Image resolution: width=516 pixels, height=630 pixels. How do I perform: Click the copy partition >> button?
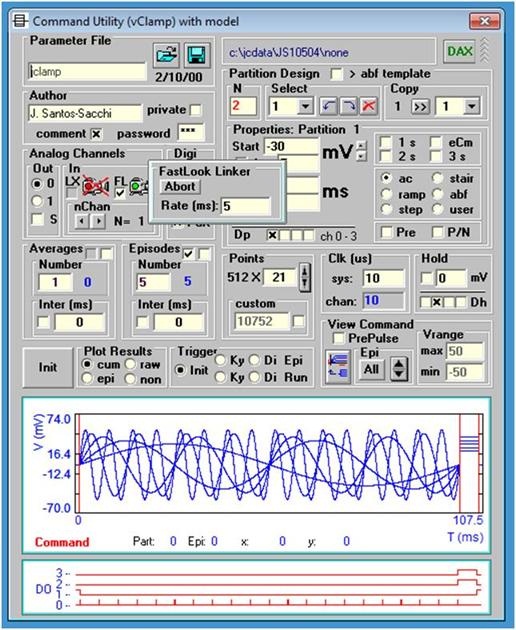[420, 107]
